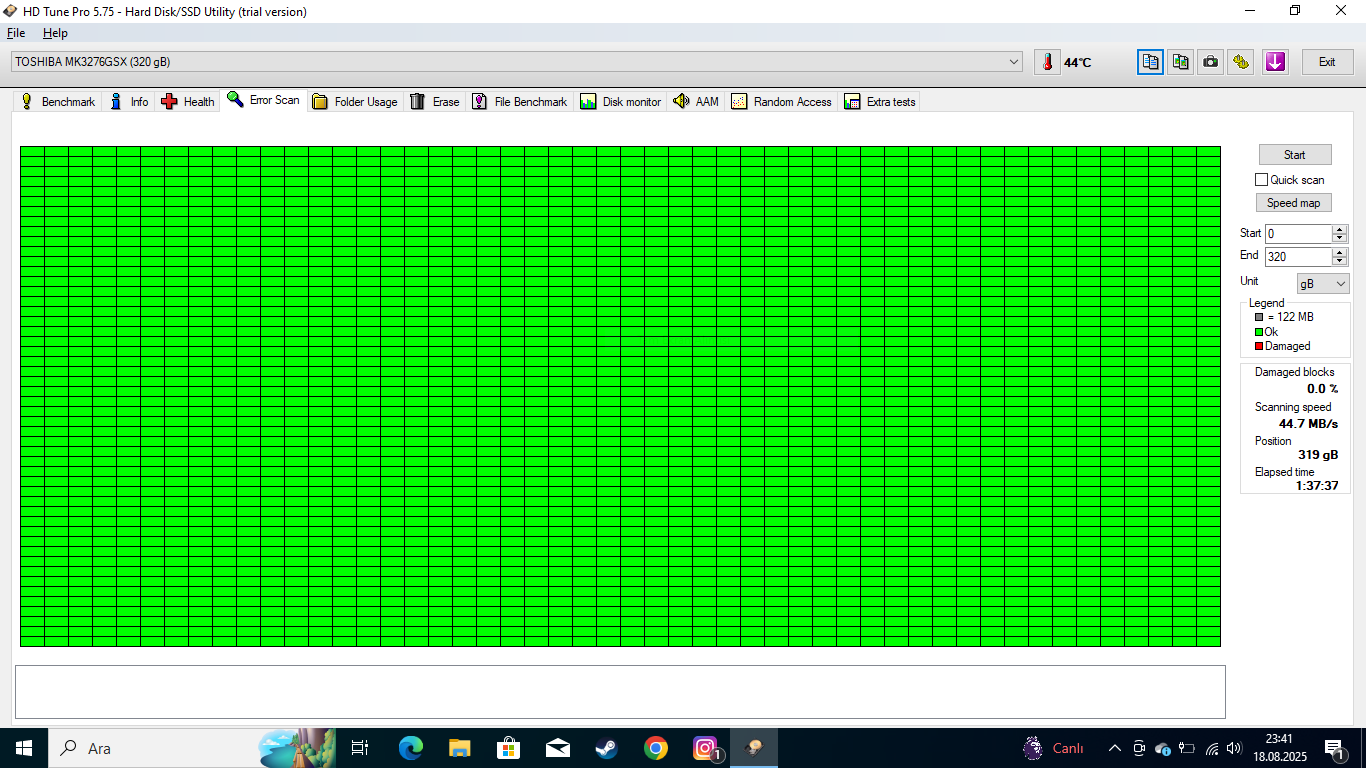Switch to the Info tab
Image resolution: width=1366 pixels, height=768 pixels.
tap(129, 102)
